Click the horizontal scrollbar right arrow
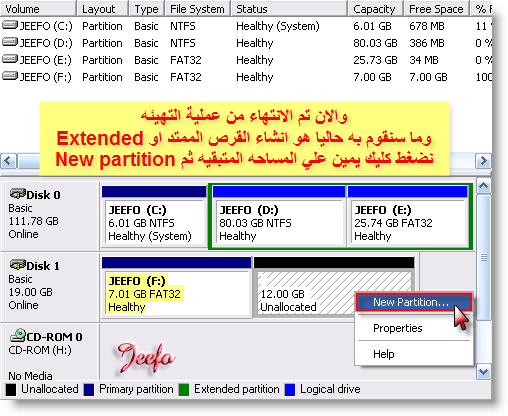Viewport: 508px width, 416px height. pyautogui.click(x=483, y=161)
